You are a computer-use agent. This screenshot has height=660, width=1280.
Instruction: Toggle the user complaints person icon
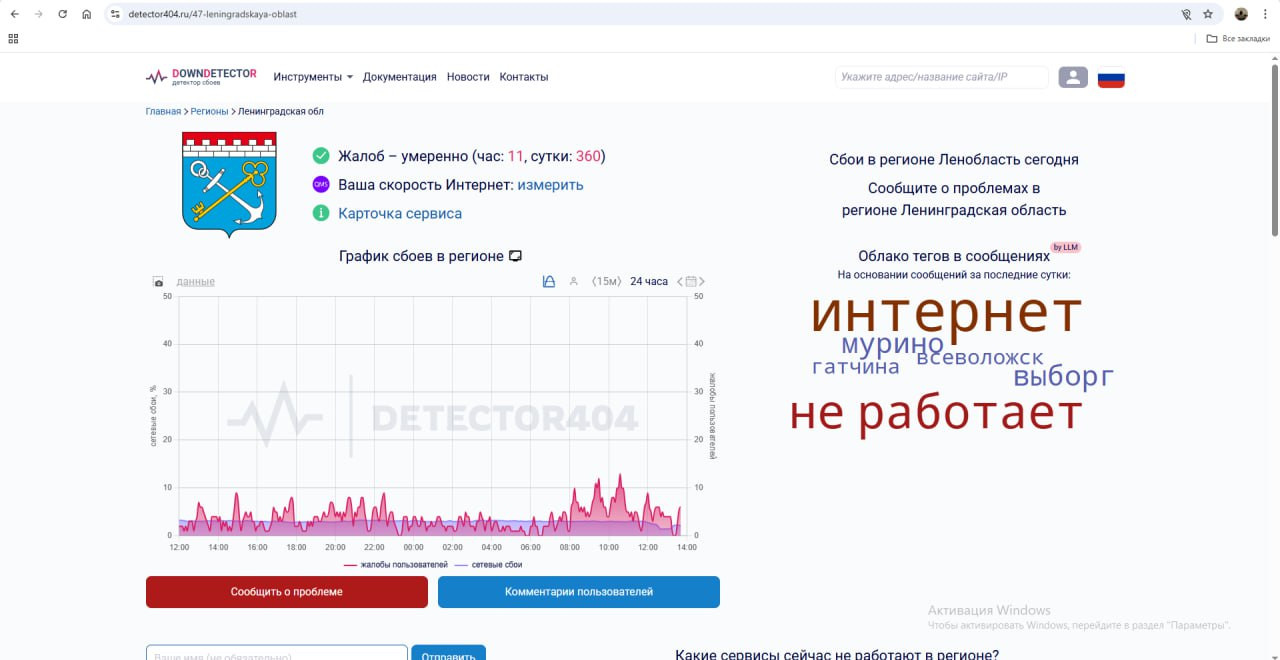click(573, 282)
